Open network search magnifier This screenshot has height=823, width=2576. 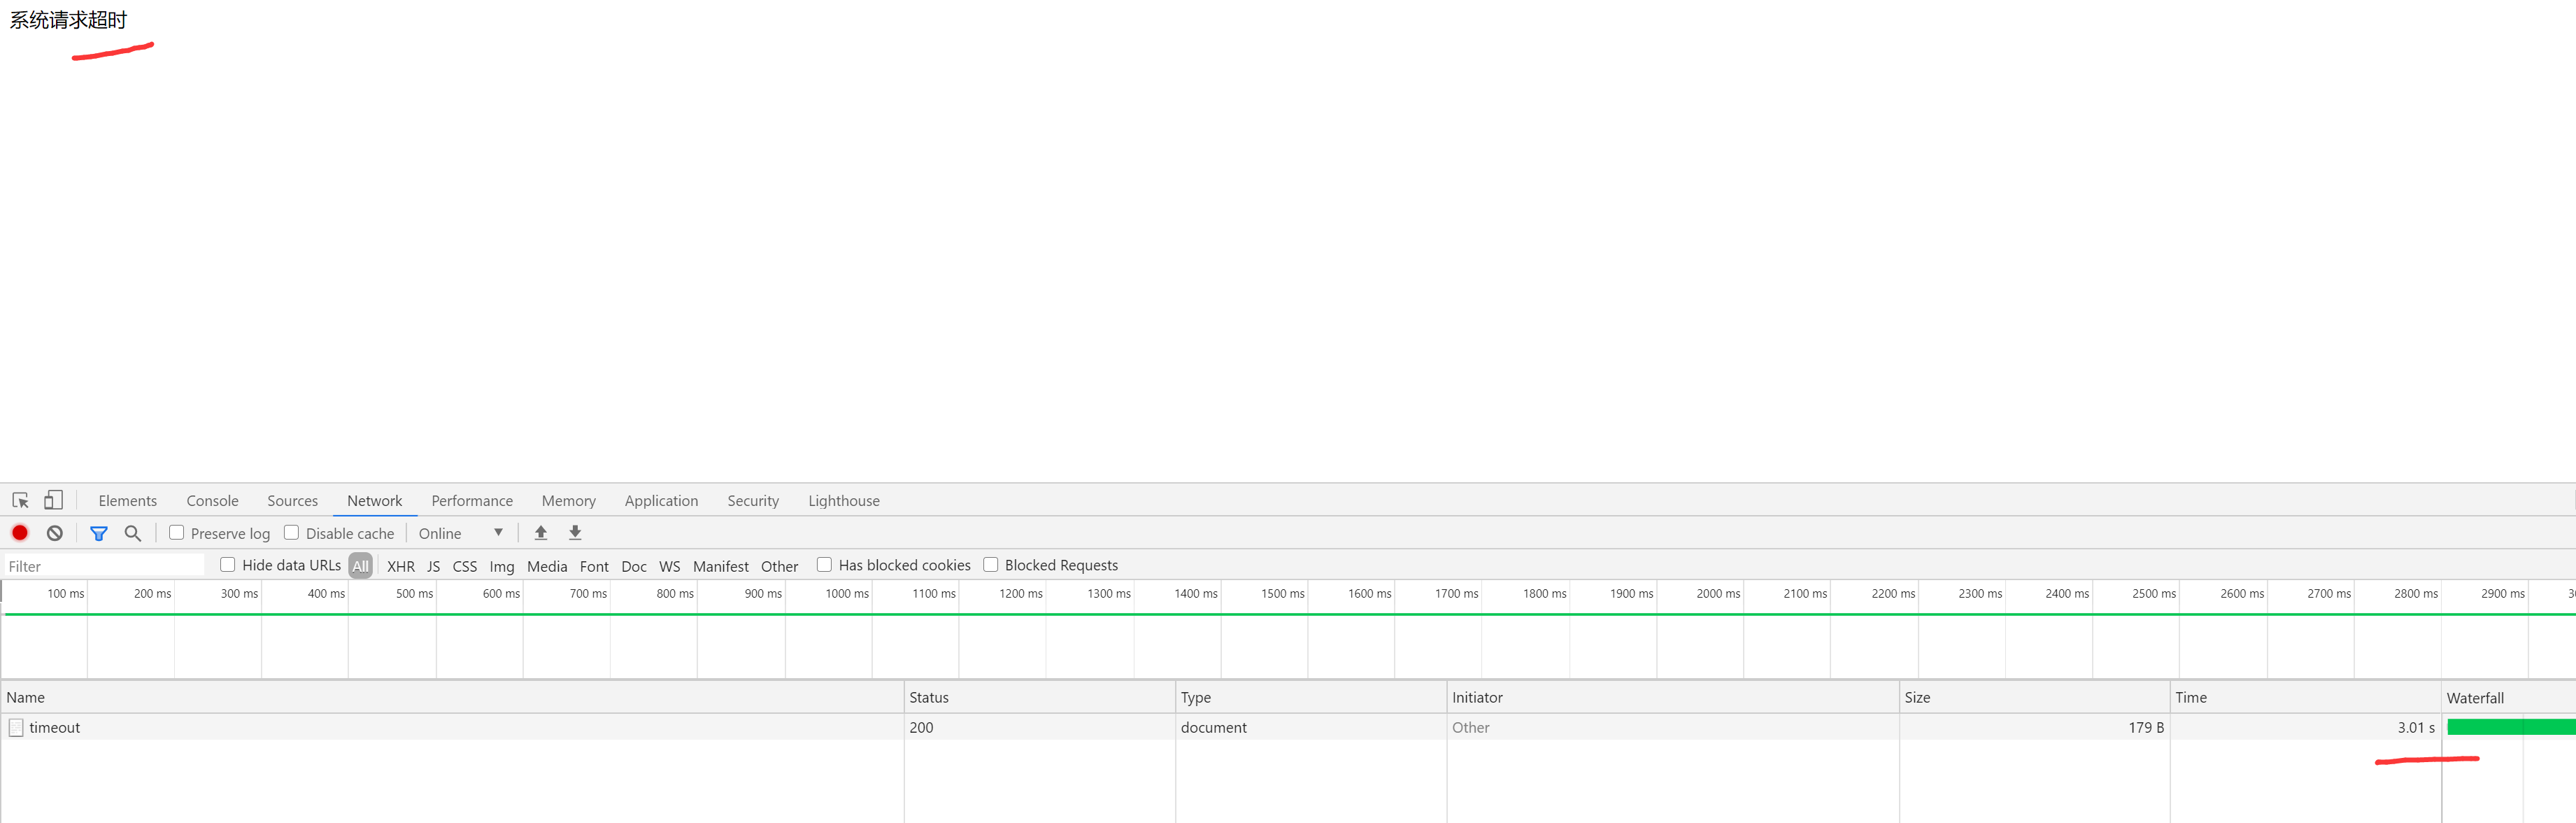(133, 533)
